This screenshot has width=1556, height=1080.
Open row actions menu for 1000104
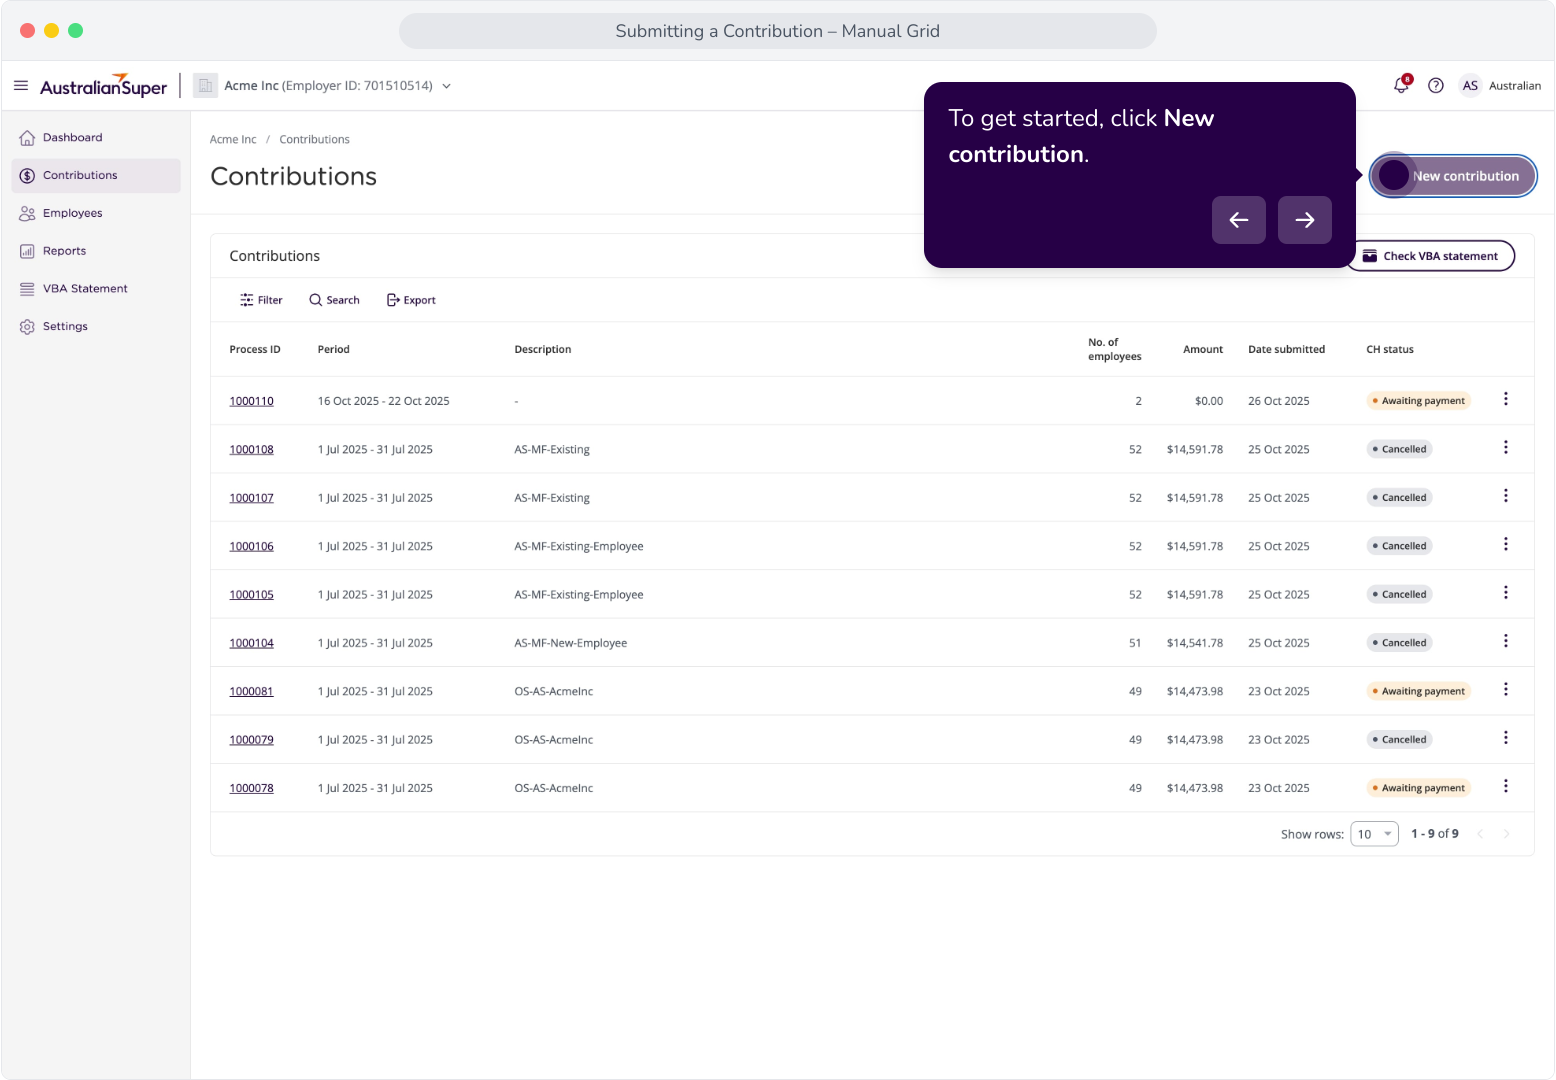point(1506,642)
